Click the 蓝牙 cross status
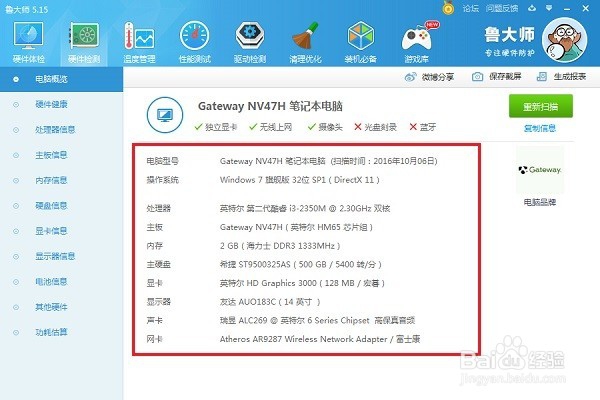The width and height of the screenshot is (600, 400). pos(423,127)
